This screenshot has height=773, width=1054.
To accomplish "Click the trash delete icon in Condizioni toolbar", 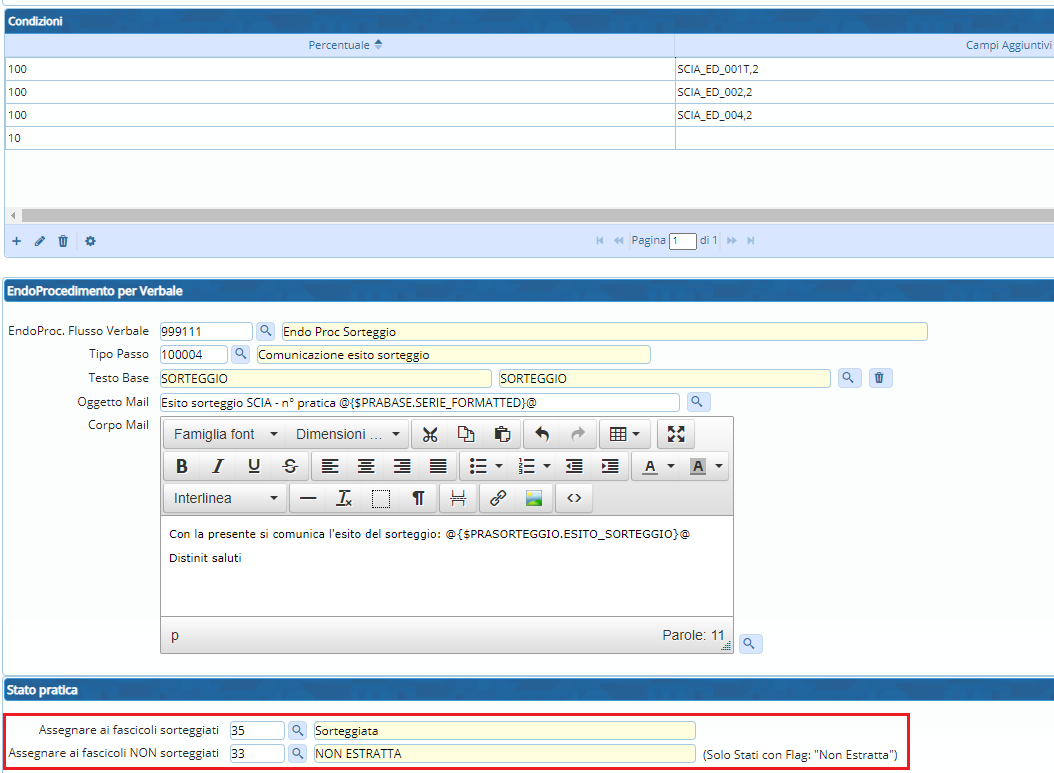I will point(63,241).
